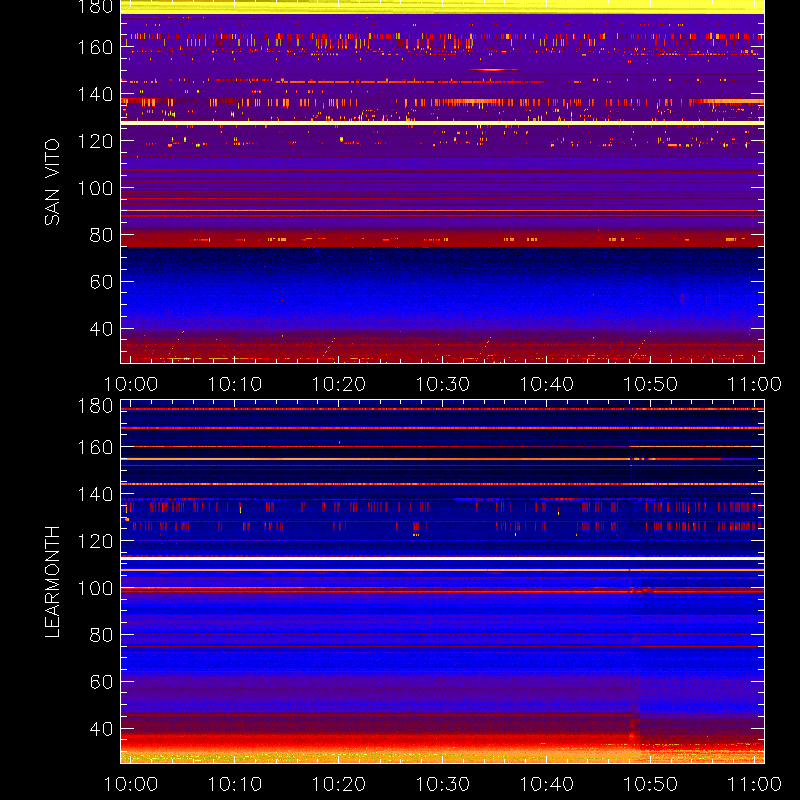Screen dimensions: 800x800
Task: Pick the 100 frequency tick on Learmonth axis
Action: click(95, 588)
